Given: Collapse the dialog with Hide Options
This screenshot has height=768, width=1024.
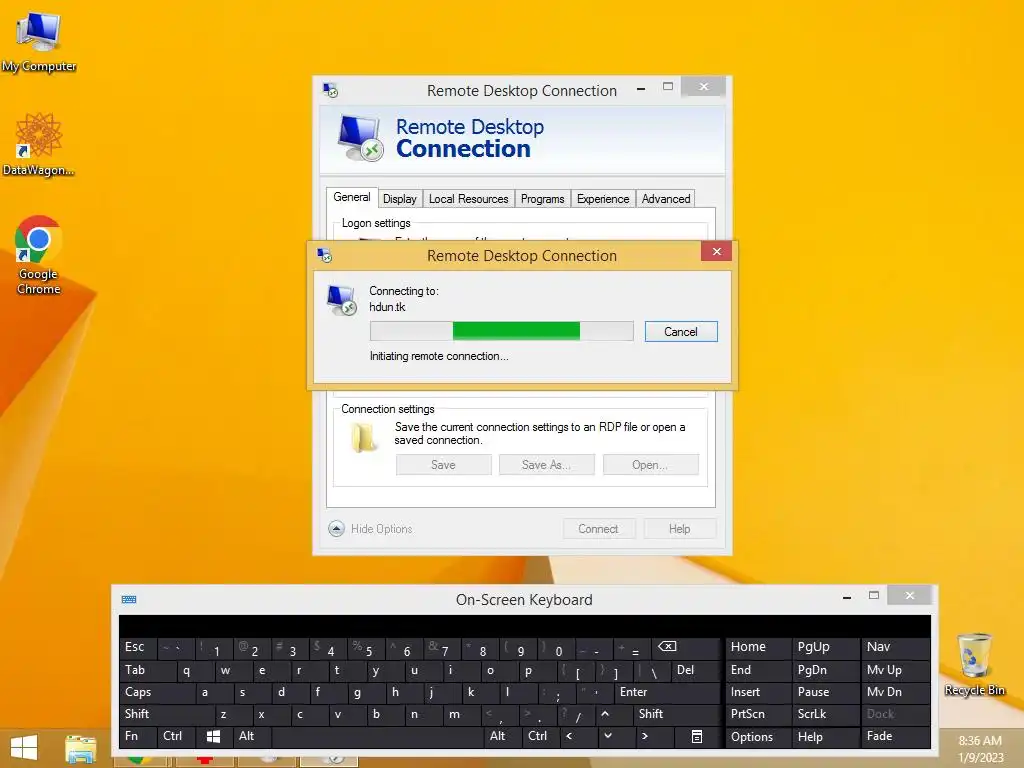Looking at the screenshot, I should click(370, 529).
